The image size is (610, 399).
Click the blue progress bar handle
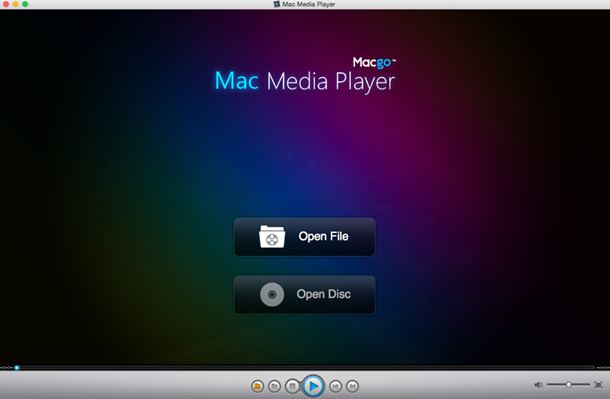[x=17, y=368]
